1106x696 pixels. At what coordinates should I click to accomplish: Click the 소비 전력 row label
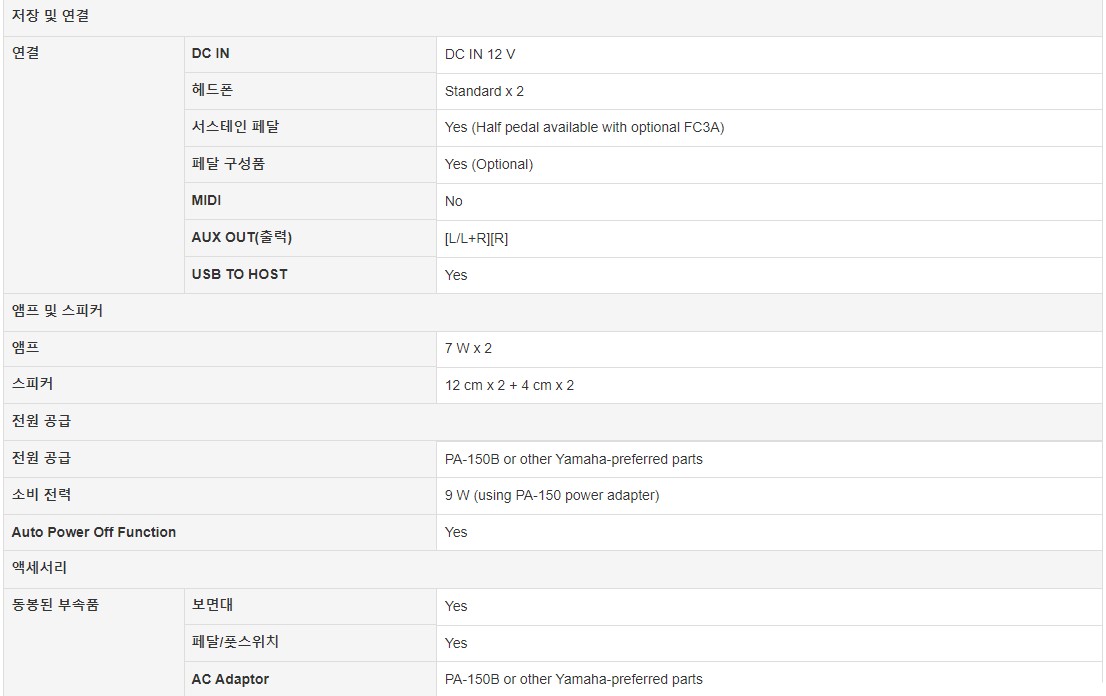pos(42,494)
